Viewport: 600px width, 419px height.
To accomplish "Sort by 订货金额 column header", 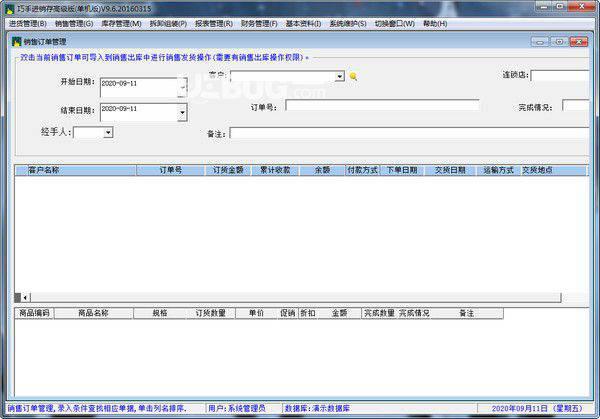I will 228,170.
